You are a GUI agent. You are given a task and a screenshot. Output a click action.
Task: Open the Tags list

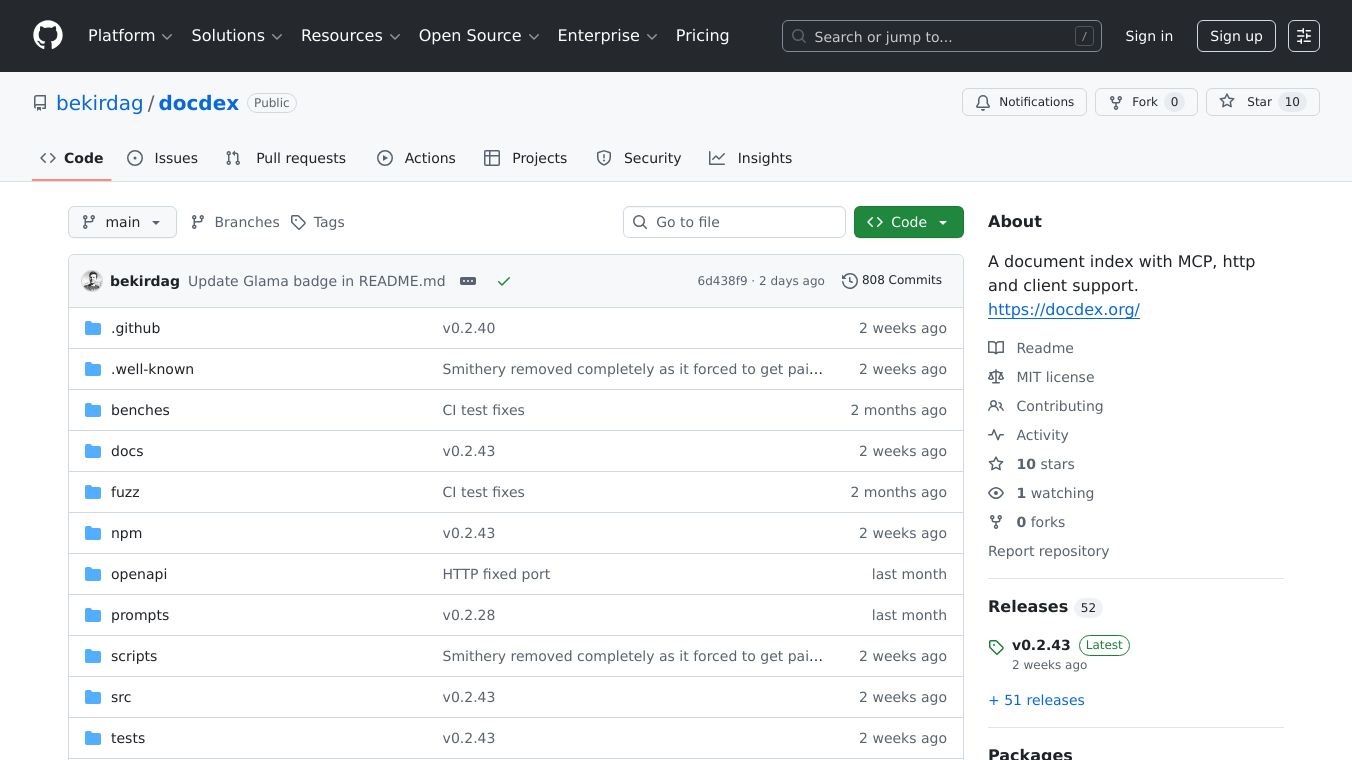318,222
